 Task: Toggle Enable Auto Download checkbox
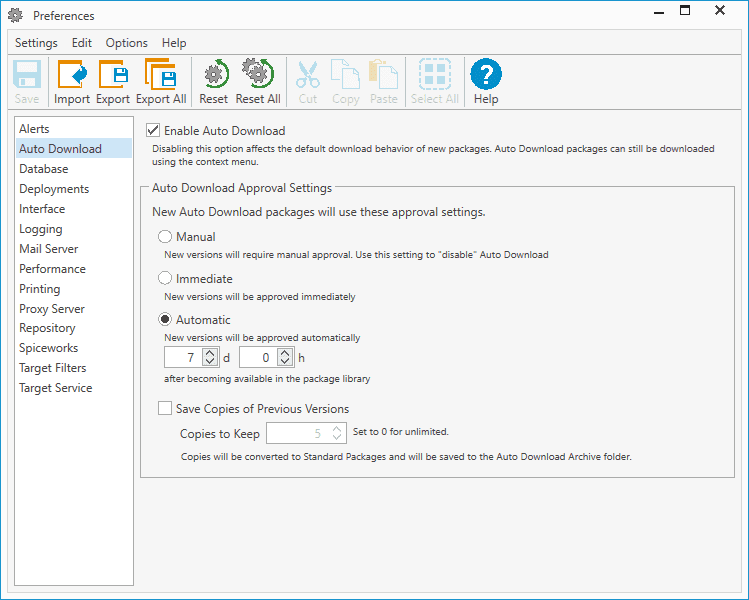[x=153, y=130]
